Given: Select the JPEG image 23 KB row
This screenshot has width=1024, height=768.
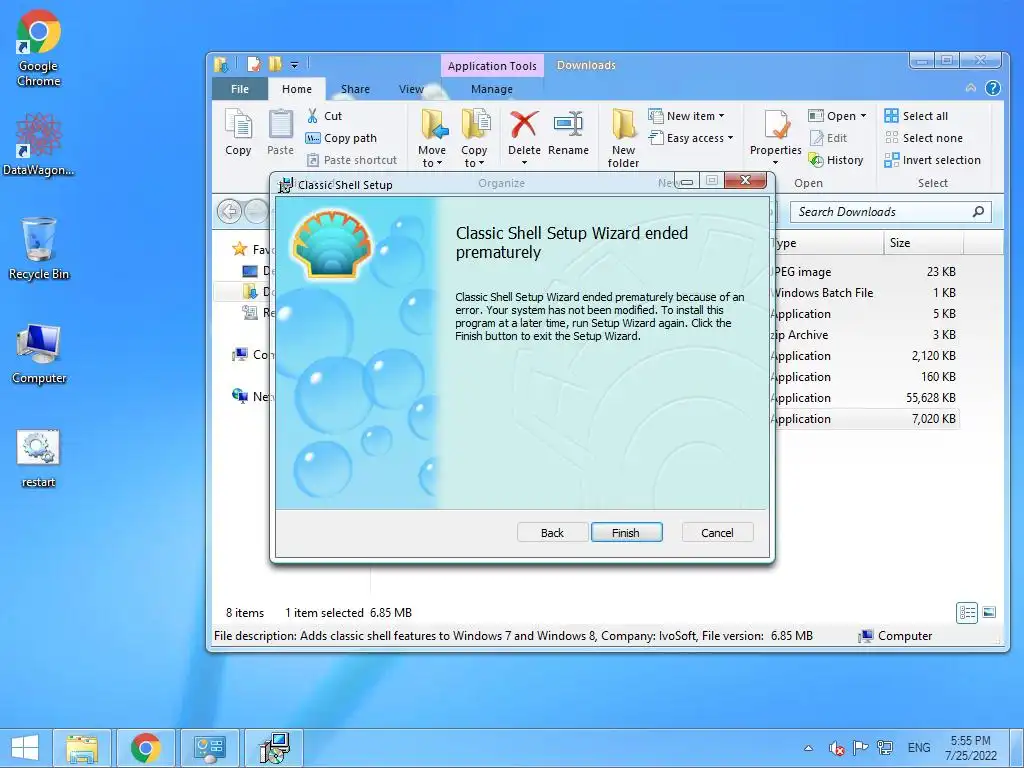Looking at the screenshot, I should (x=865, y=272).
